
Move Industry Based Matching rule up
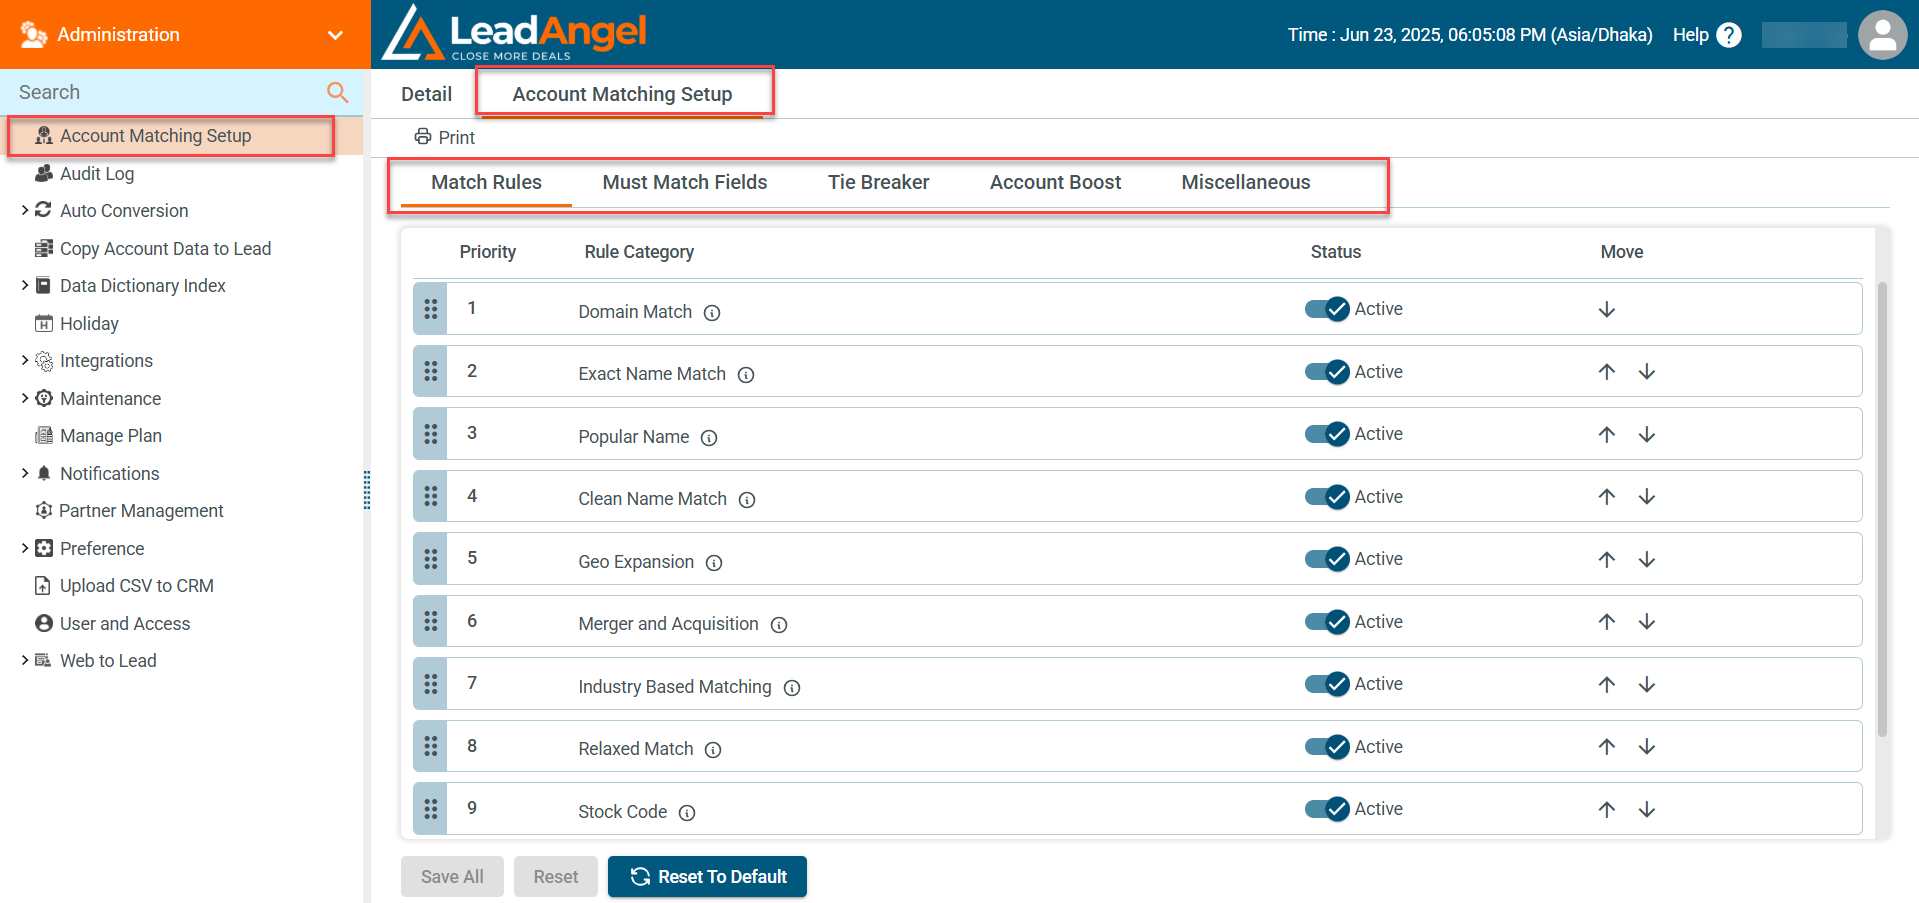coord(1607,685)
